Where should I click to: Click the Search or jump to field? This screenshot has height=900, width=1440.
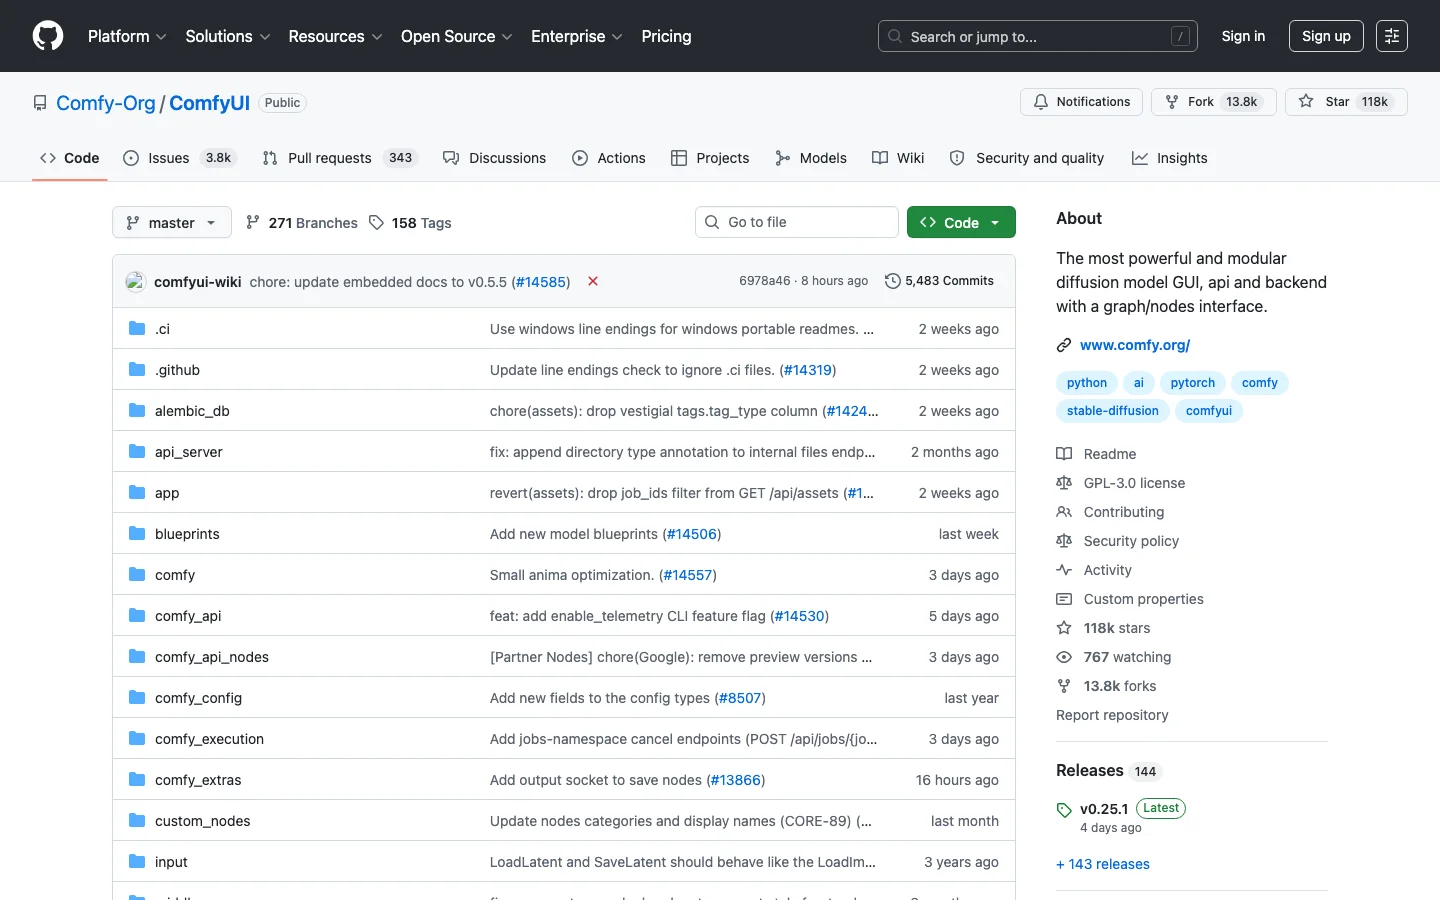coord(1038,36)
